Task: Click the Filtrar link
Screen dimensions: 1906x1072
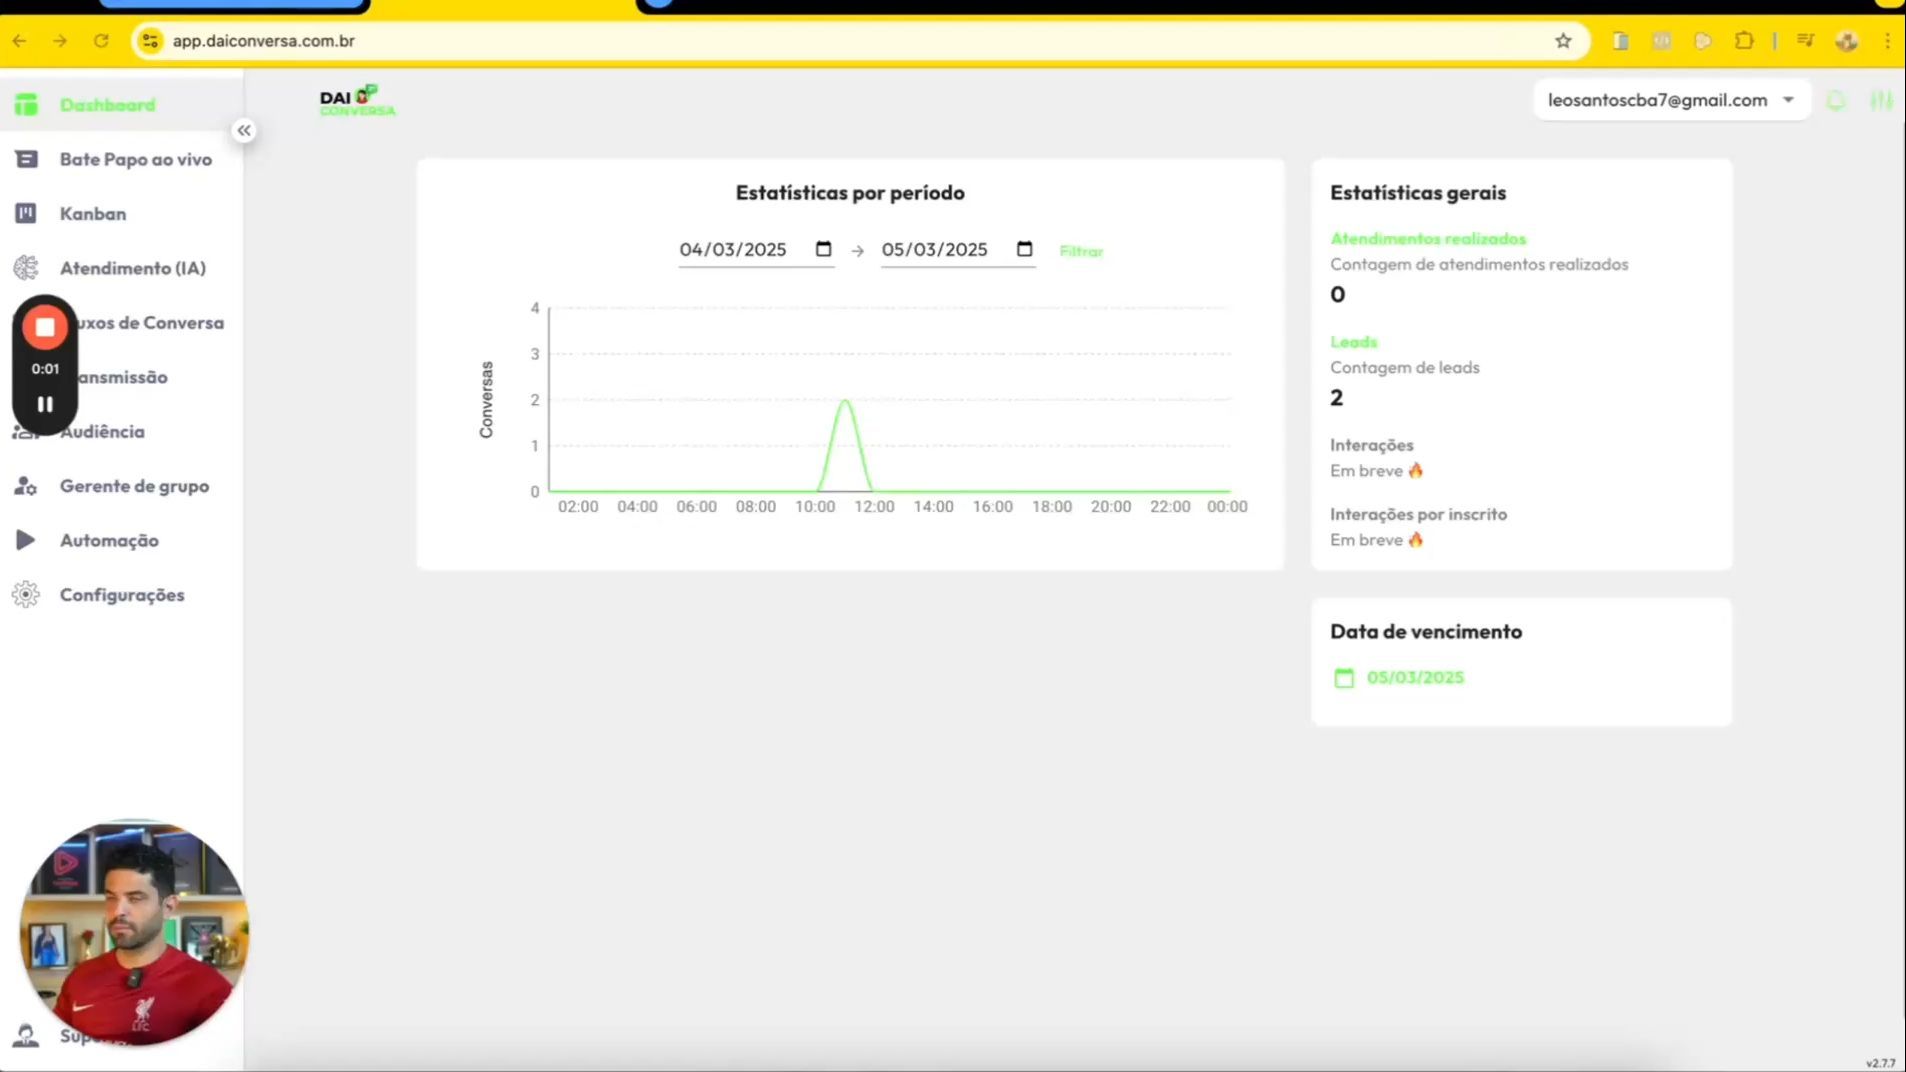Action: (x=1081, y=251)
